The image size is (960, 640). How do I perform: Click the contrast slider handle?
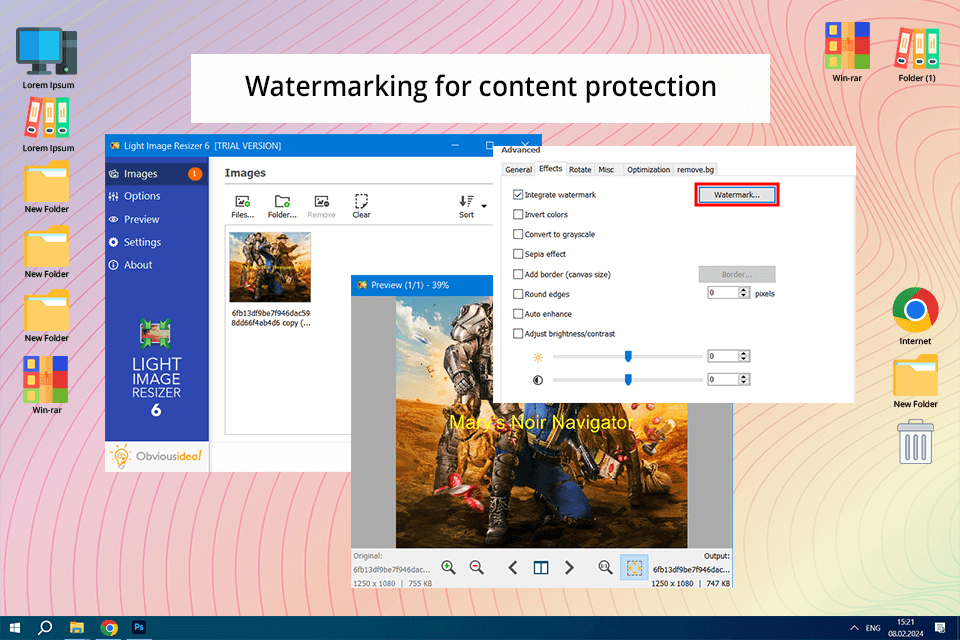pos(628,380)
